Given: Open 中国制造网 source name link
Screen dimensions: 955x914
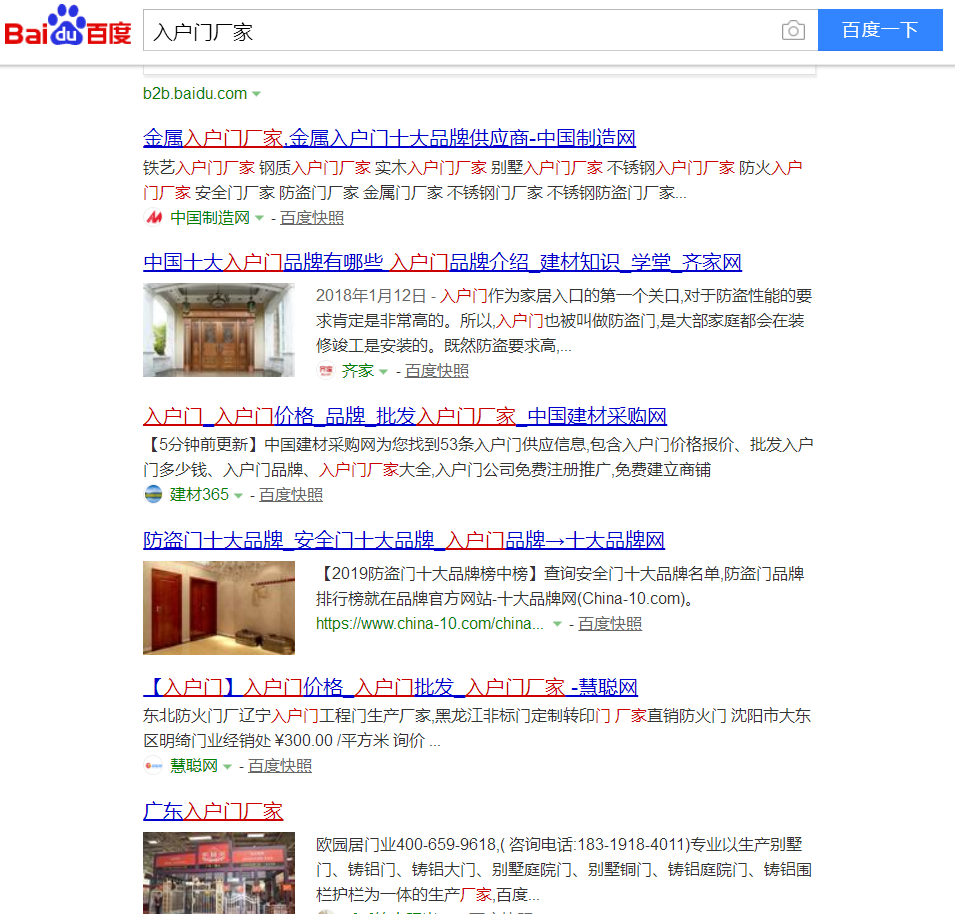Looking at the screenshot, I should tap(210, 217).
